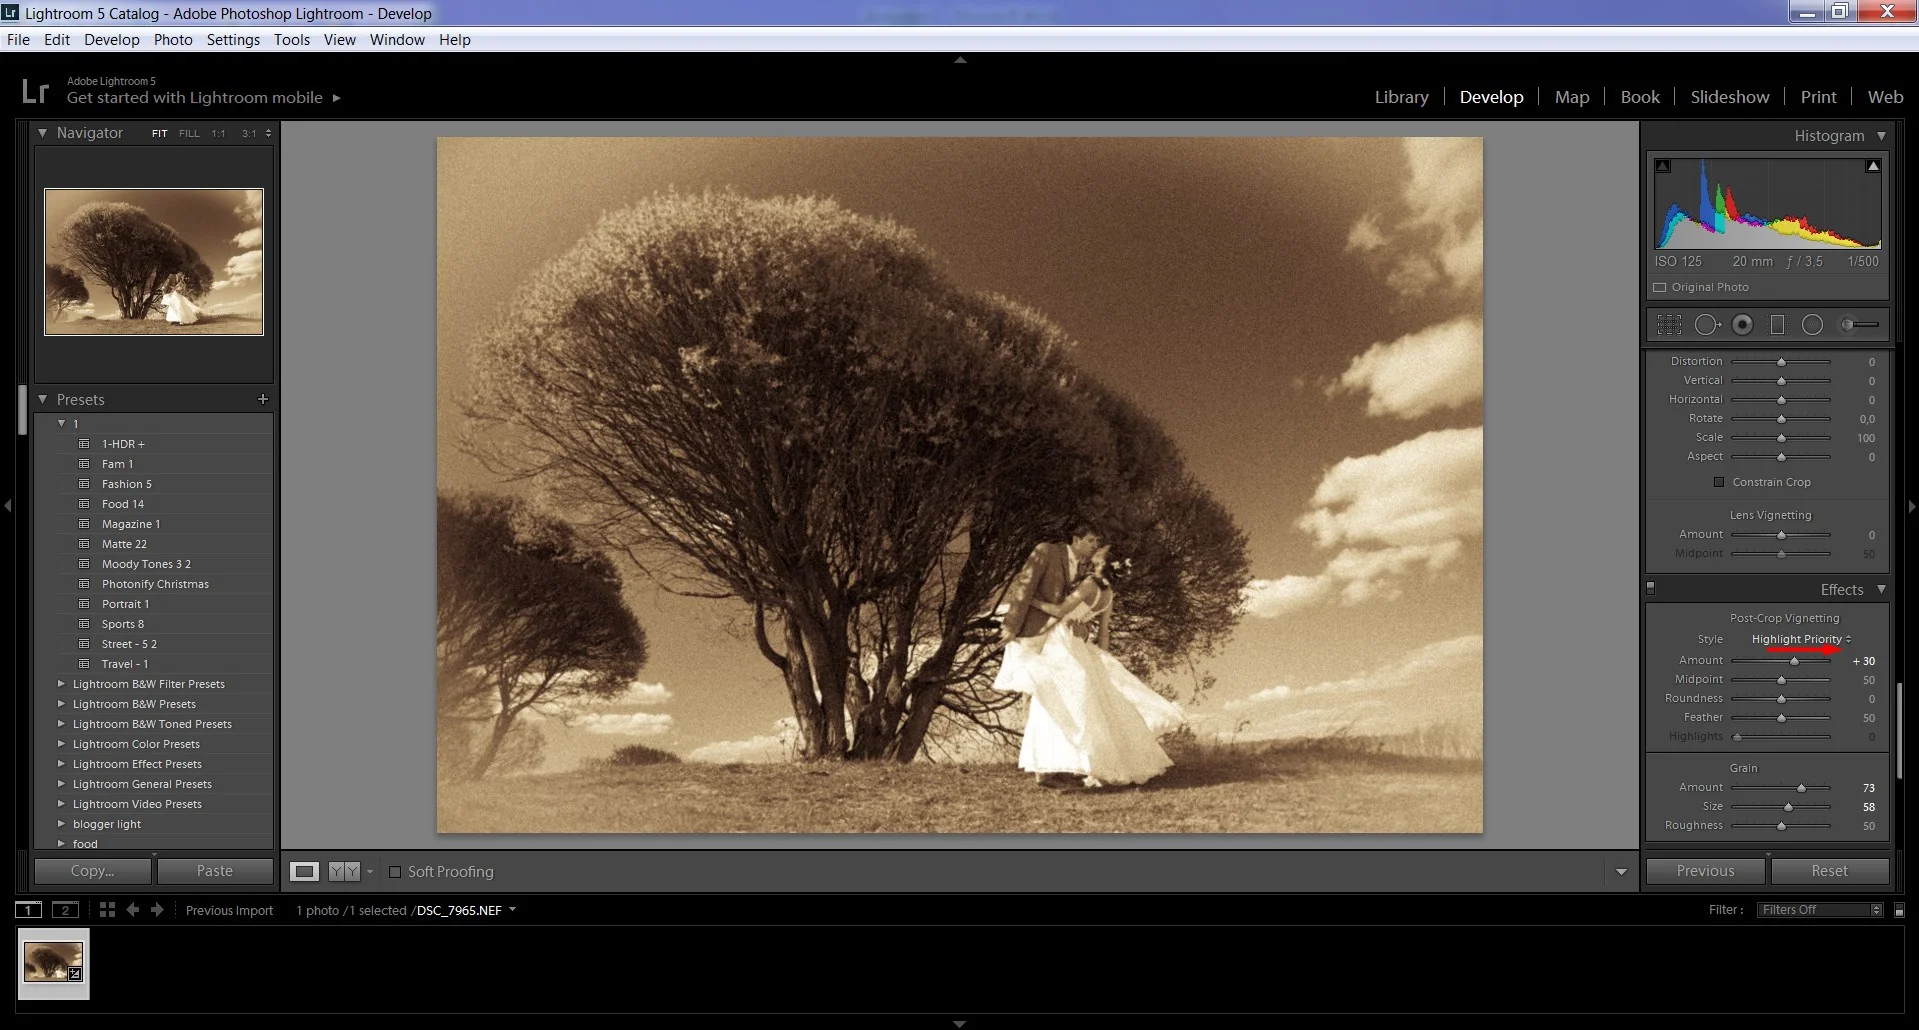
Task: Collapse the Effects panel
Action: [1881, 590]
